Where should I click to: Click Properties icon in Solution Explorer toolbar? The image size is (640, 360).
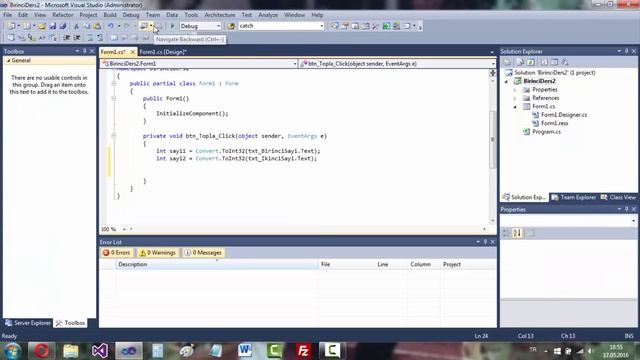coord(507,62)
